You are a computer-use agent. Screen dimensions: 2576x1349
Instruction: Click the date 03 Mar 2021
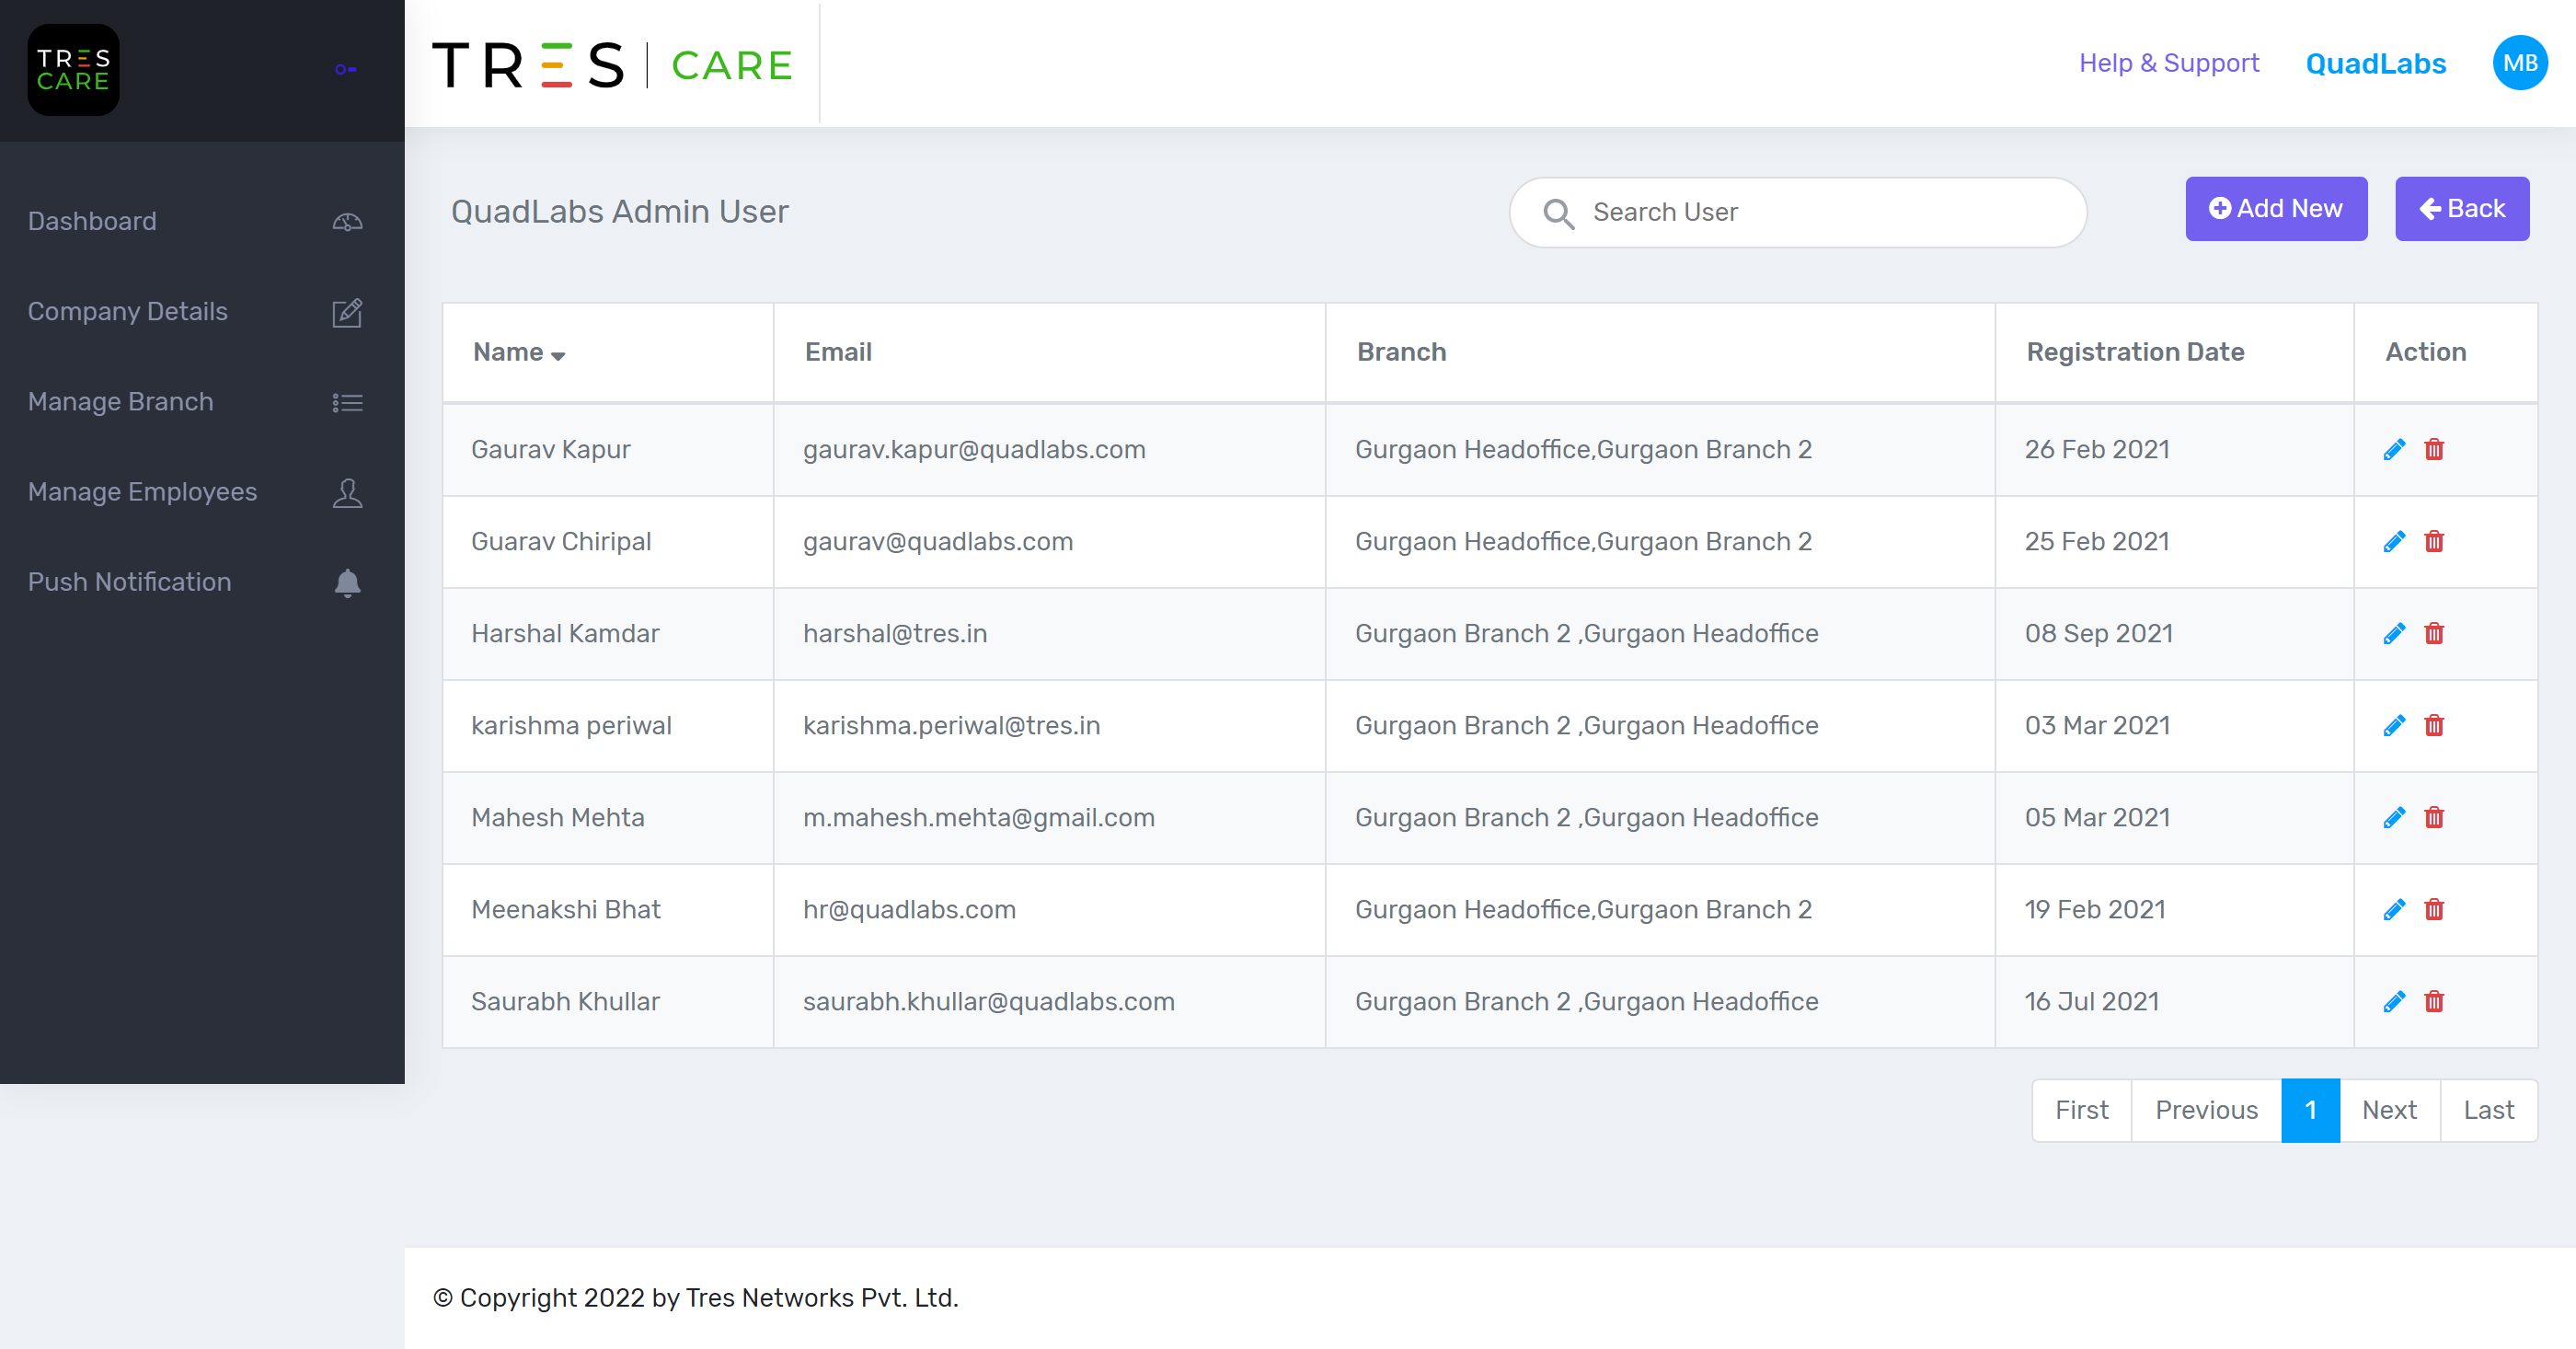[2098, 726]
